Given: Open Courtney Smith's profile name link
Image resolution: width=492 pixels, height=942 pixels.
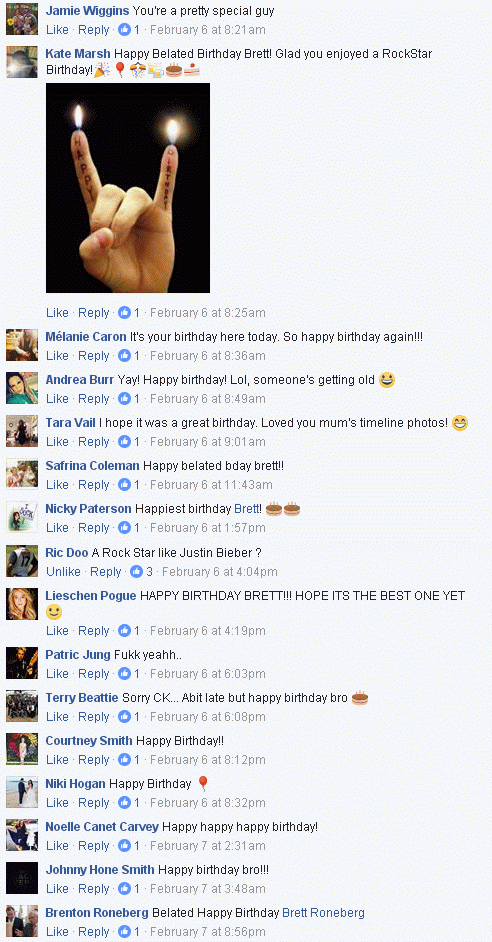Looking at the screenshot, I should coord(89,741).
